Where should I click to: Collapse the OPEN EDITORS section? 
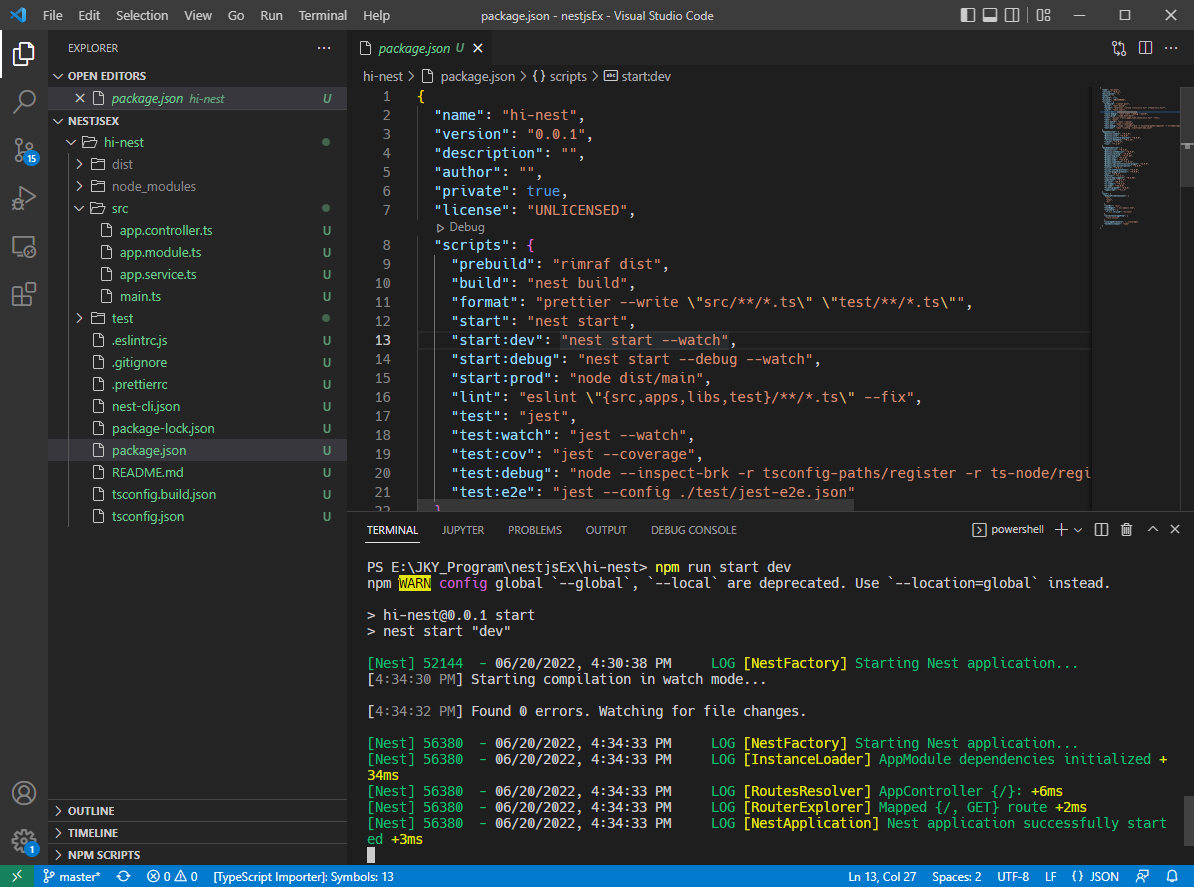pos(197,76)
